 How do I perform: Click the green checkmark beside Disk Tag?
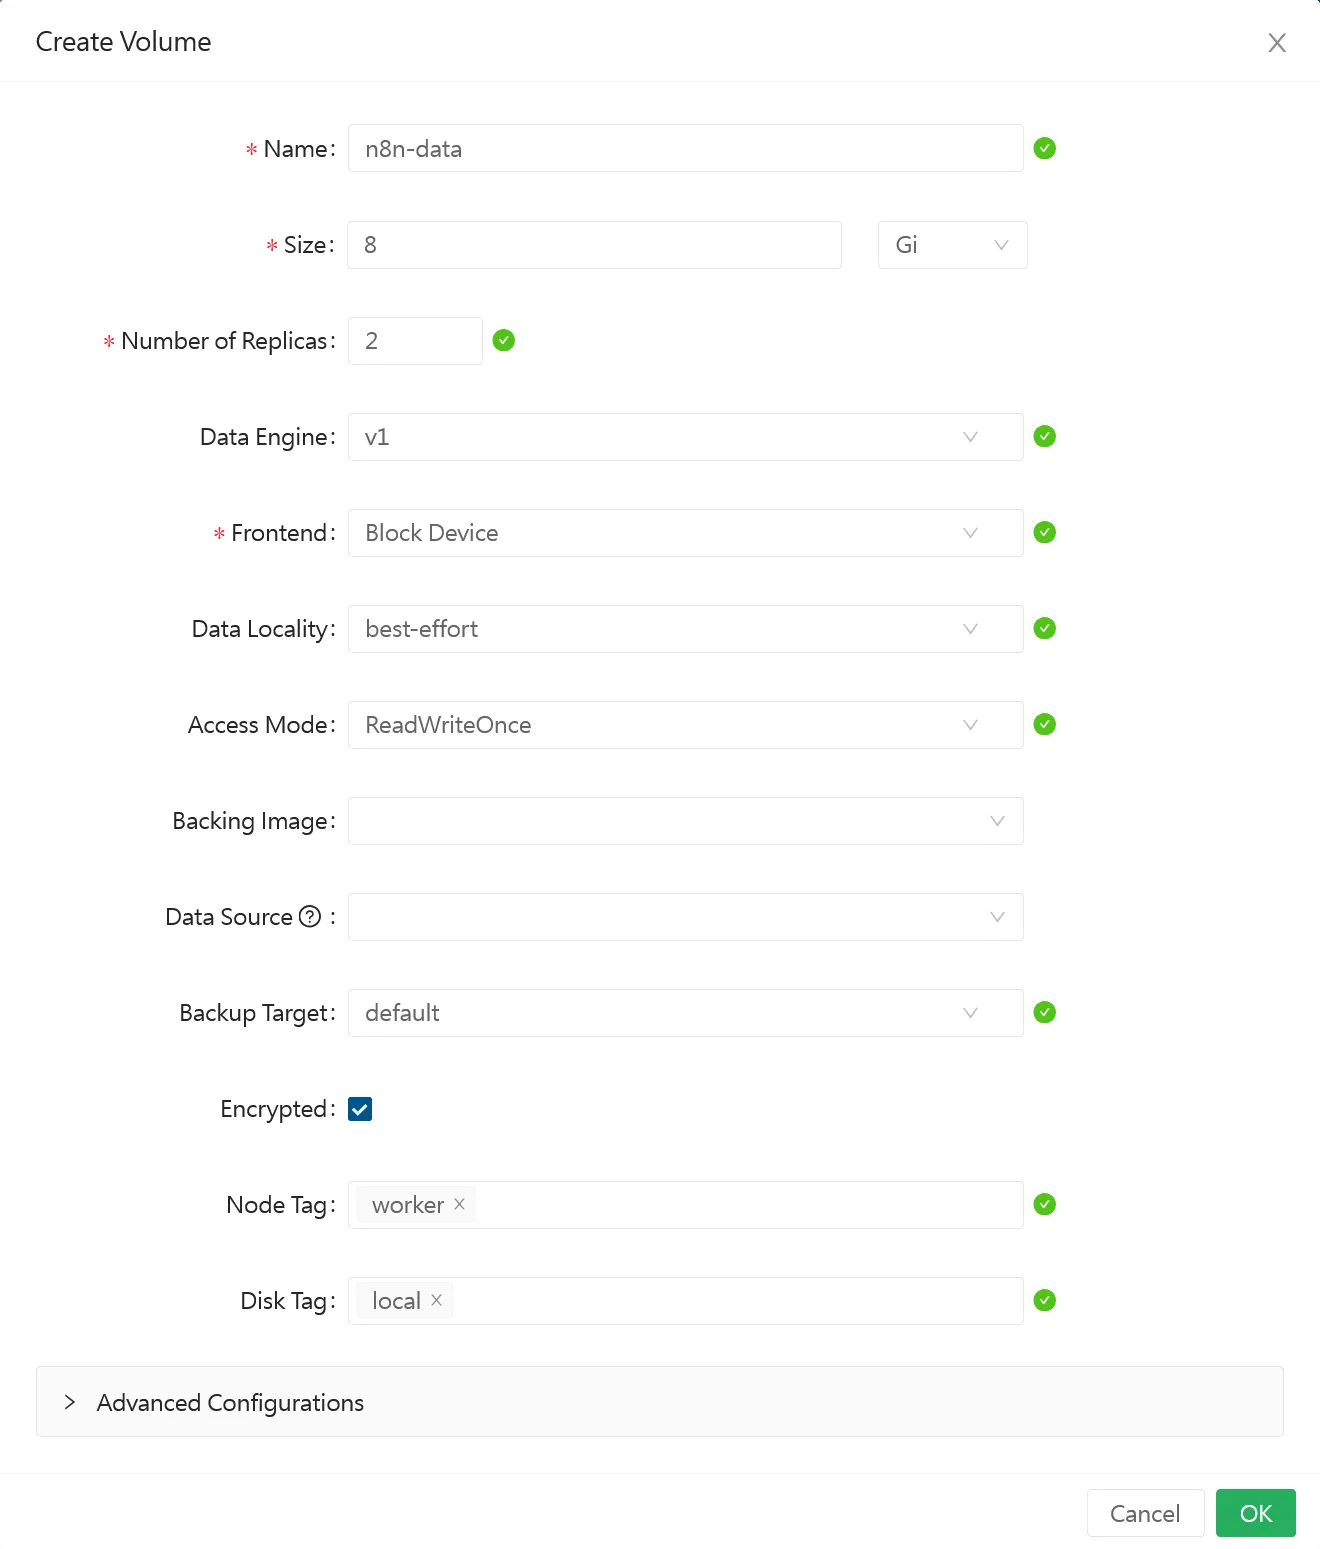tap(1045, 1301)
